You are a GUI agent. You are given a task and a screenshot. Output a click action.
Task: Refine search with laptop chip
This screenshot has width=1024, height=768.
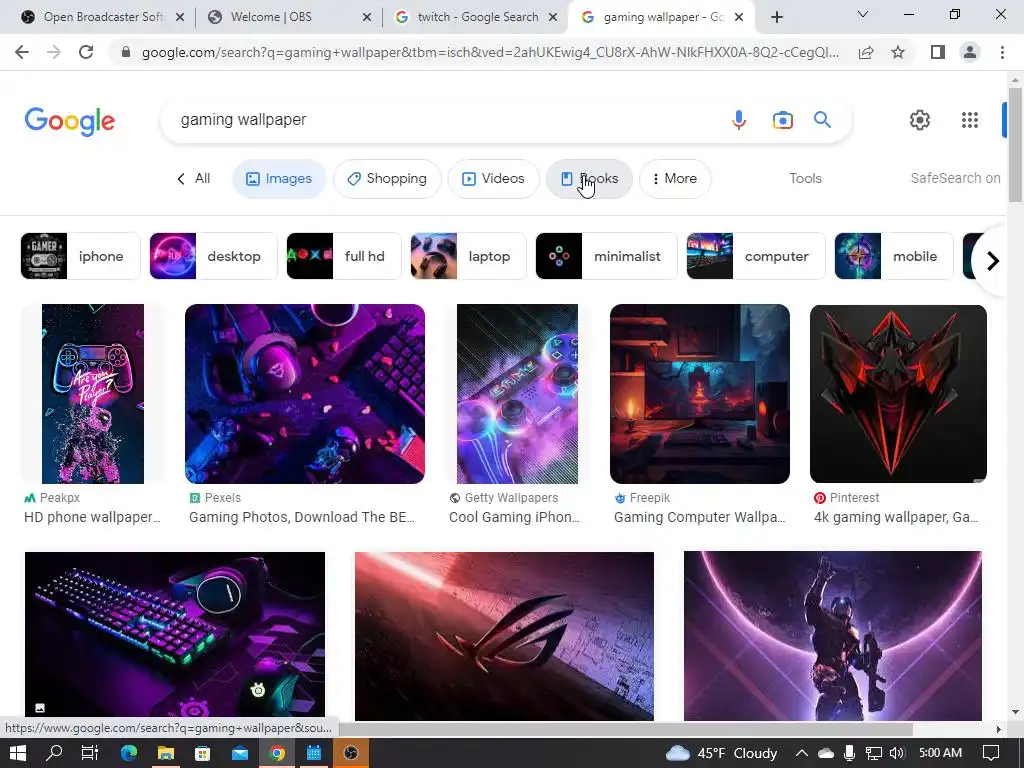tap(468, 256)
